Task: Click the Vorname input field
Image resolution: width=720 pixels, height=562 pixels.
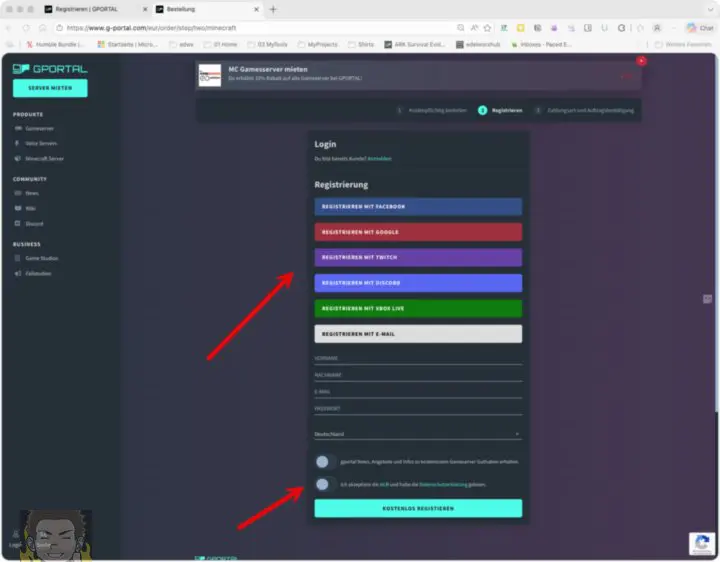Action: pos(418,358)
